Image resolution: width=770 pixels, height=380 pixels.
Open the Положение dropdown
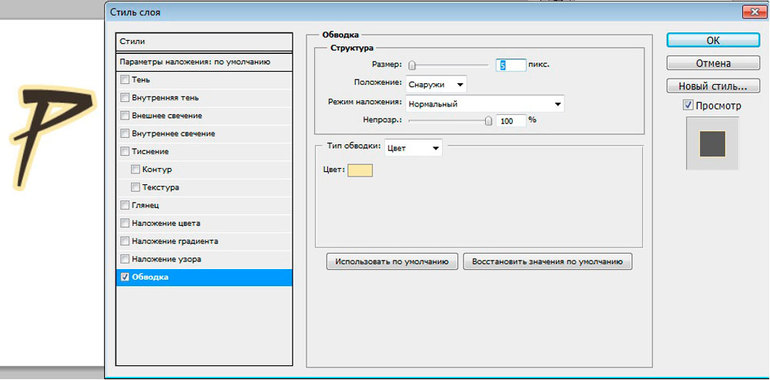(436, 84)
